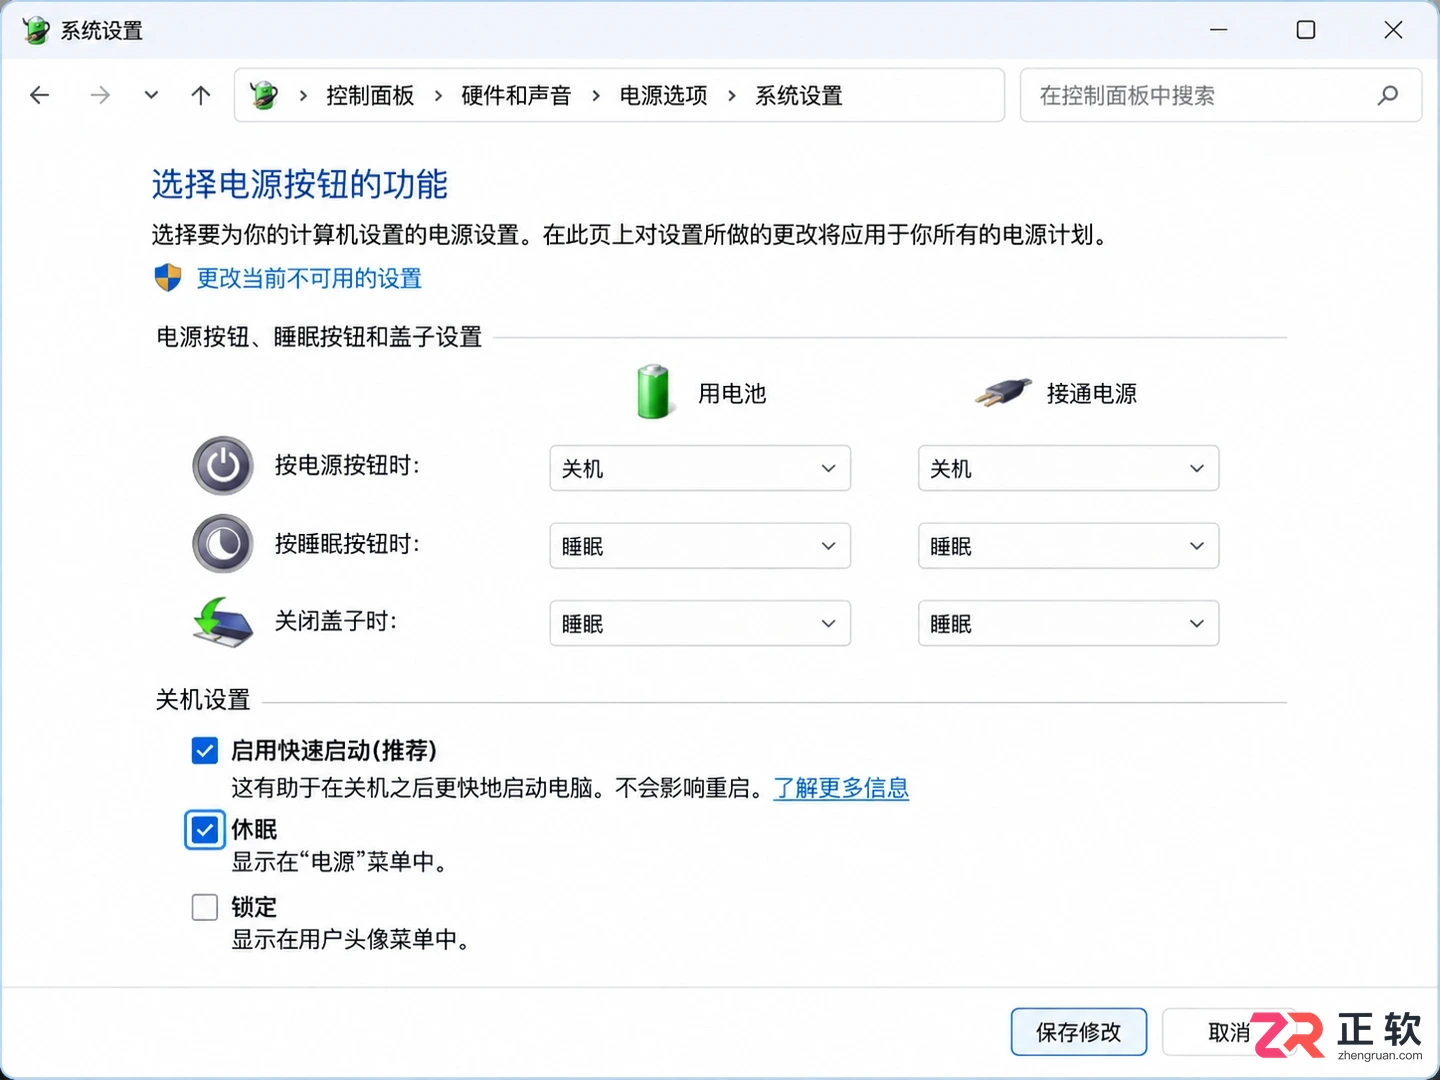This screenshot has height=1080, width=1440.
Task: Click the shield icon beside 更改当前不可用的设置
Action: (x=168, y=278)
